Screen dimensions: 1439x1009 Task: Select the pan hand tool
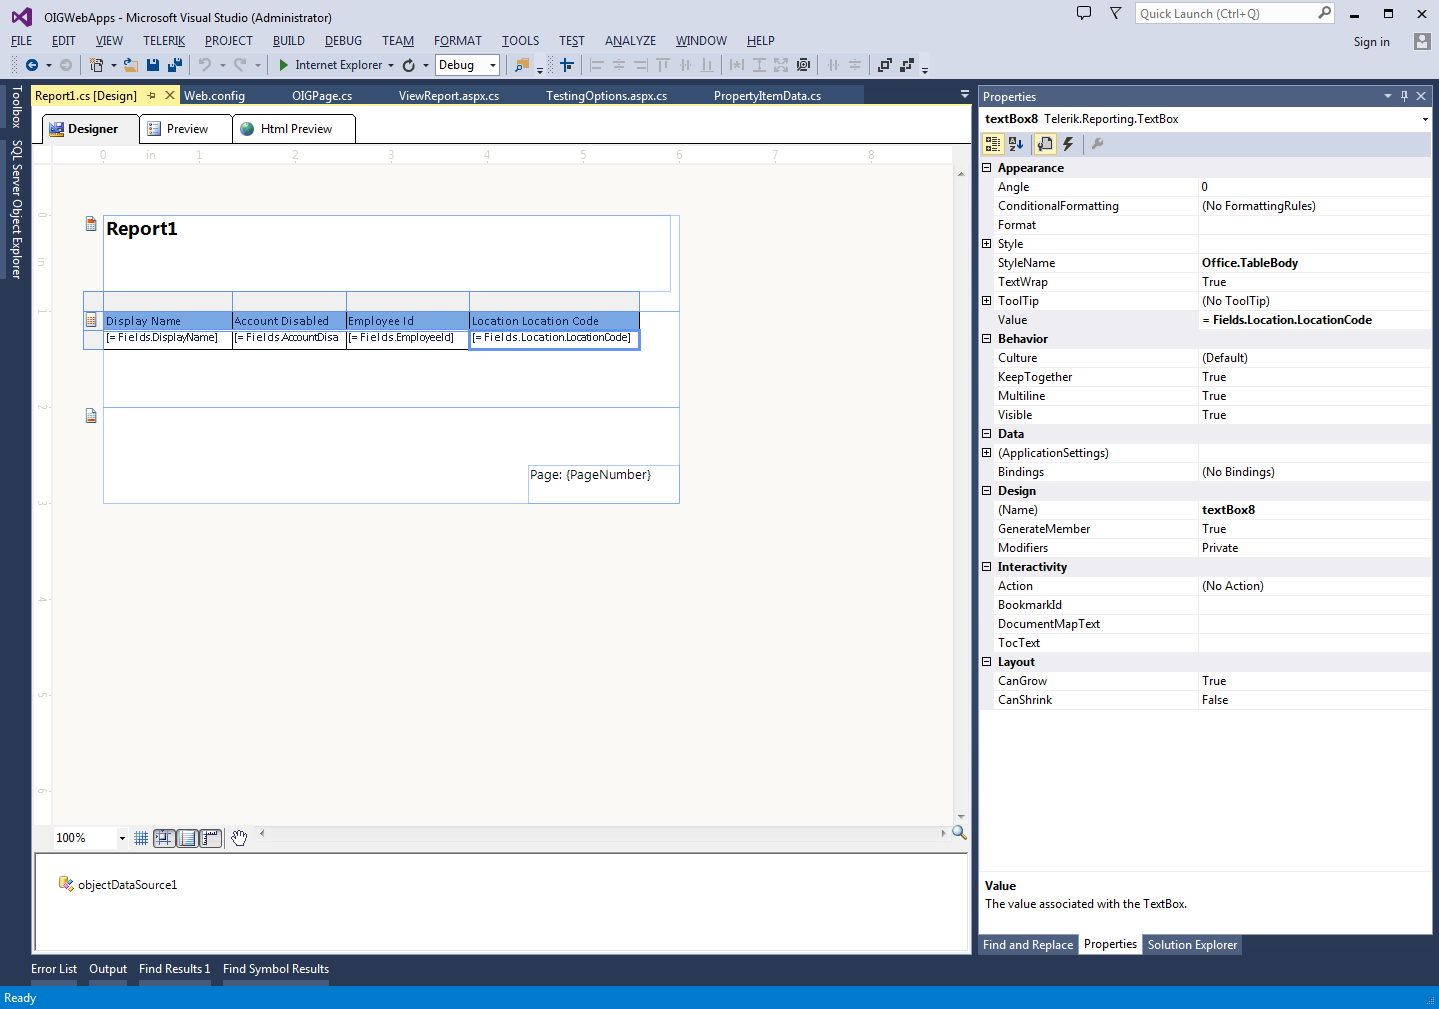239,838
